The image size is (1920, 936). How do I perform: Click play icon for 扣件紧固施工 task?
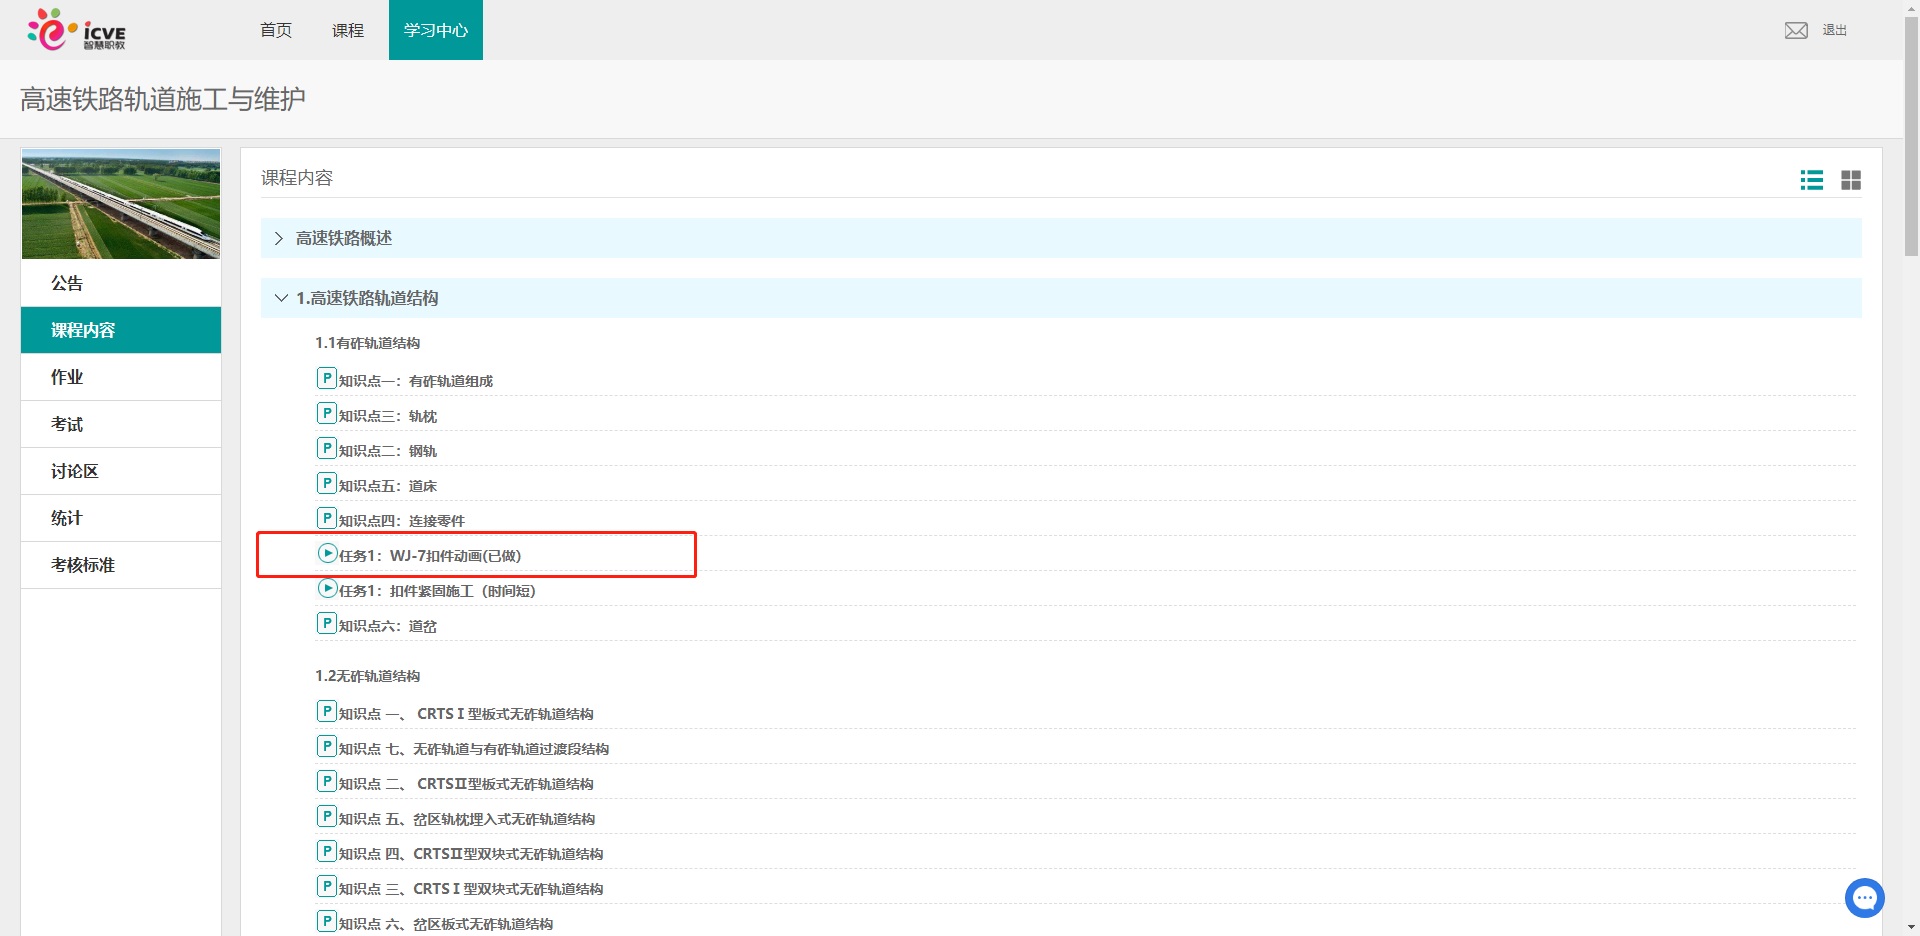coord(327,588)
